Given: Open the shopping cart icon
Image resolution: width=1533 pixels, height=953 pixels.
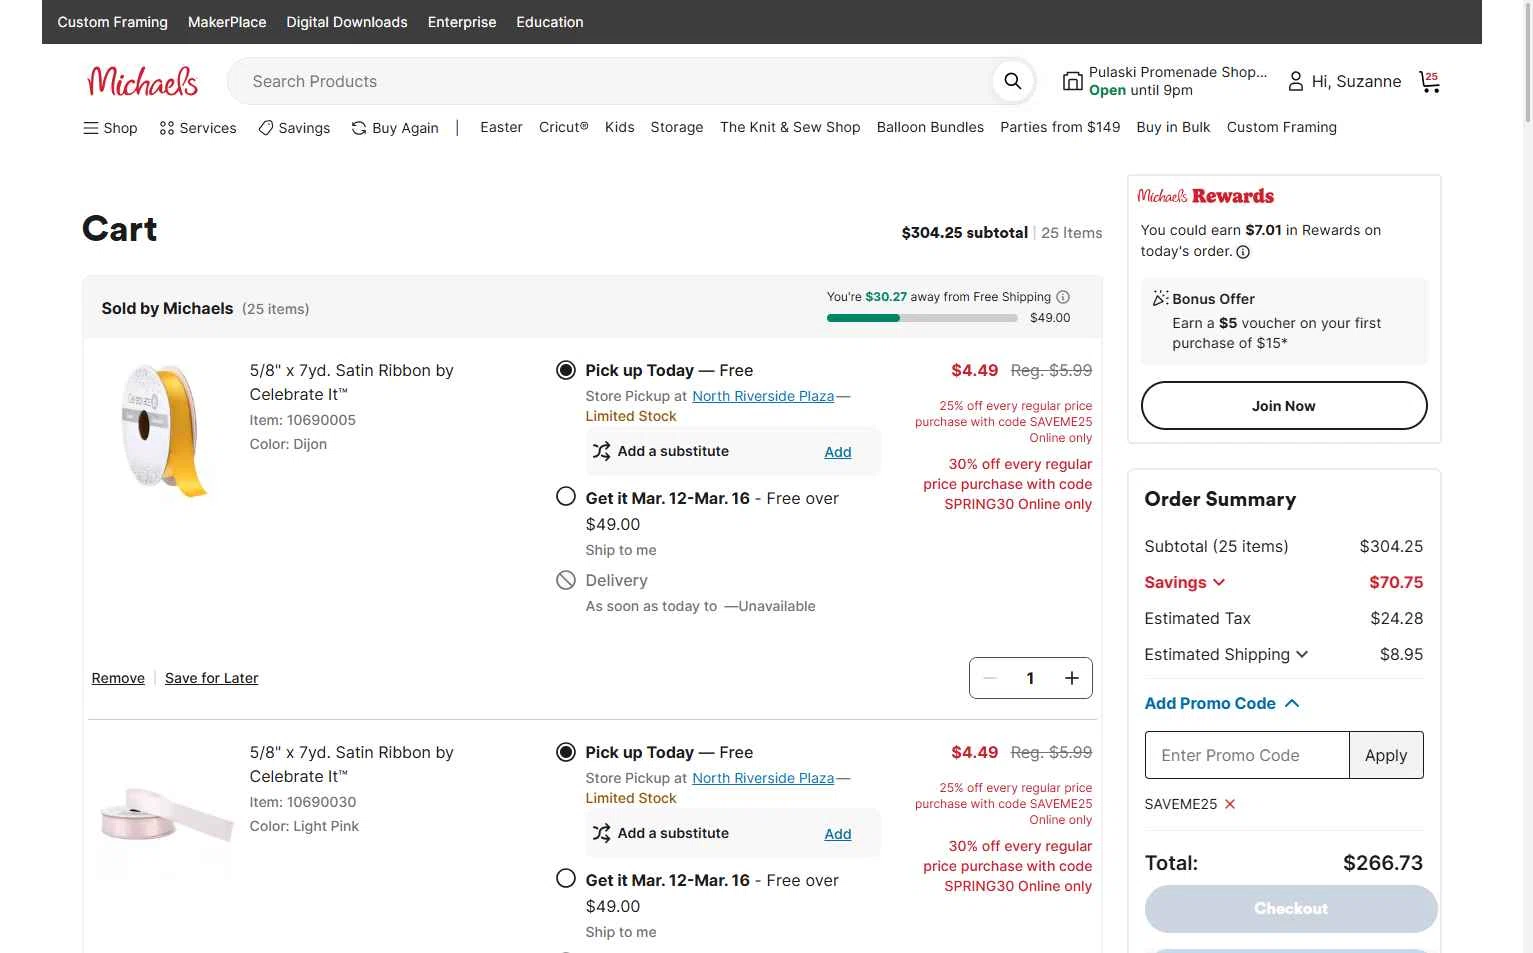Looking at the screenshot, I should point(1430,82).
